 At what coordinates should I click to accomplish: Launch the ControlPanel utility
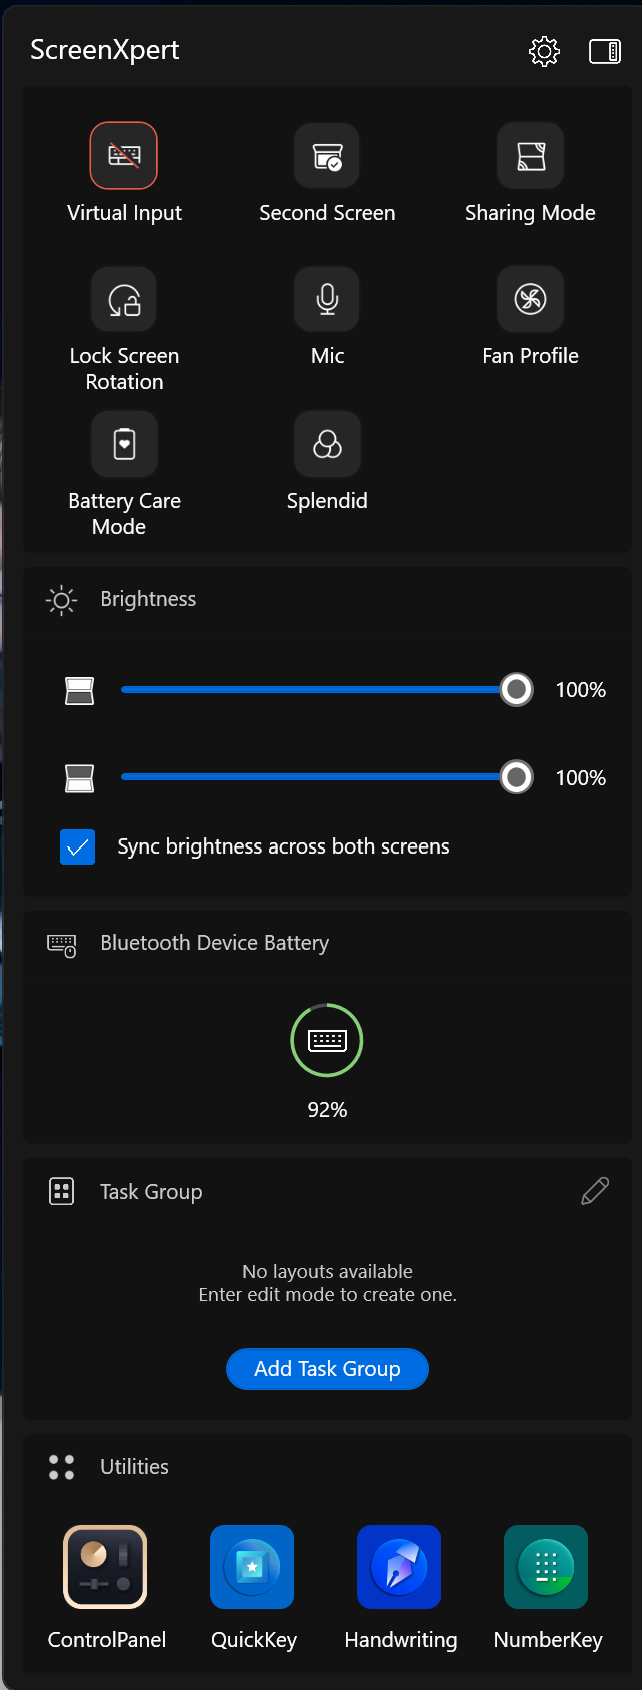(105, 1567)
